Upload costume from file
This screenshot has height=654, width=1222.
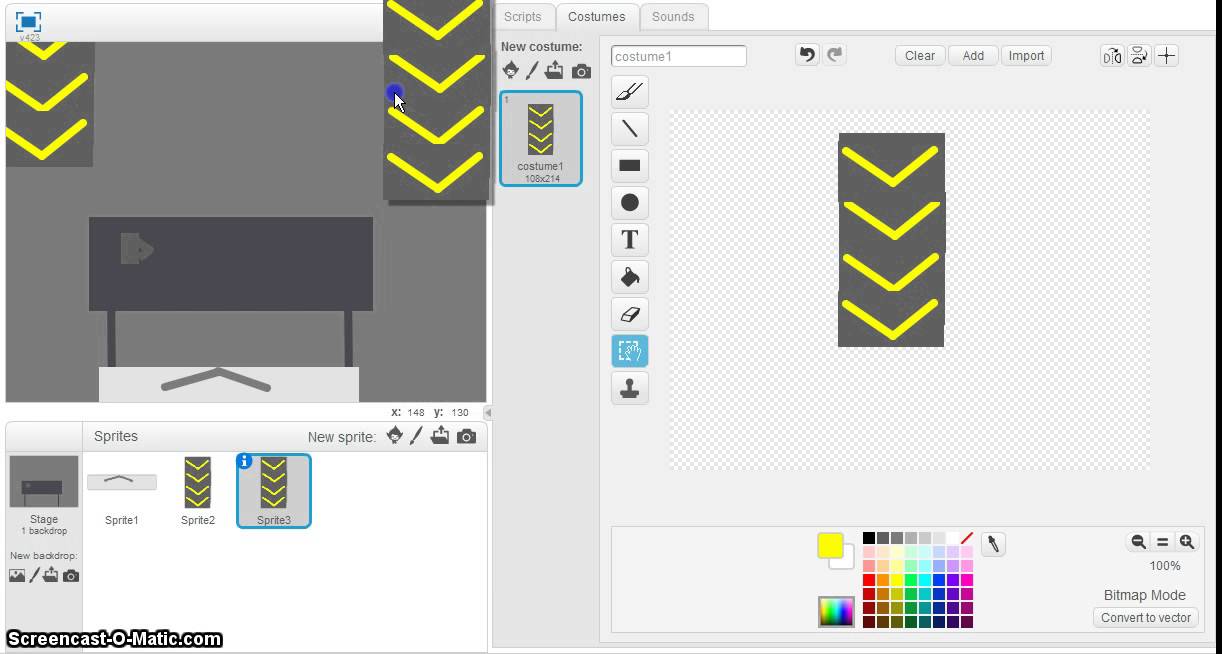click(555, 70)
